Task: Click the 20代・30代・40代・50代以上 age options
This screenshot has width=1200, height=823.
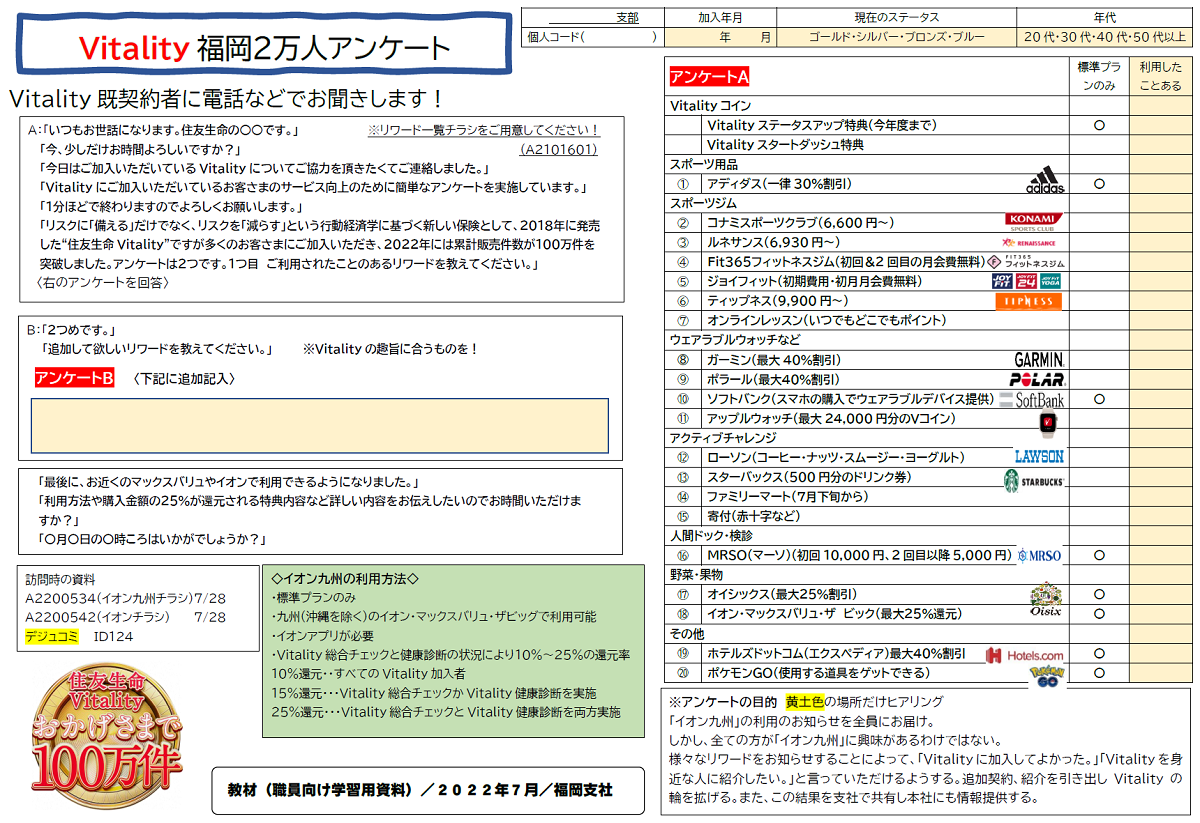Action: point(1105,37)
